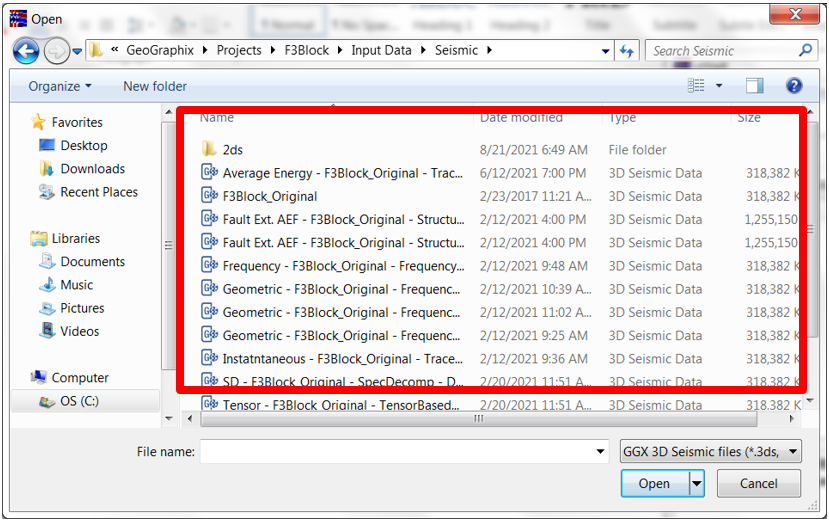Click the Frequency seismic file icon
This screenshot has height=522, width=829.
coord(209,265)
